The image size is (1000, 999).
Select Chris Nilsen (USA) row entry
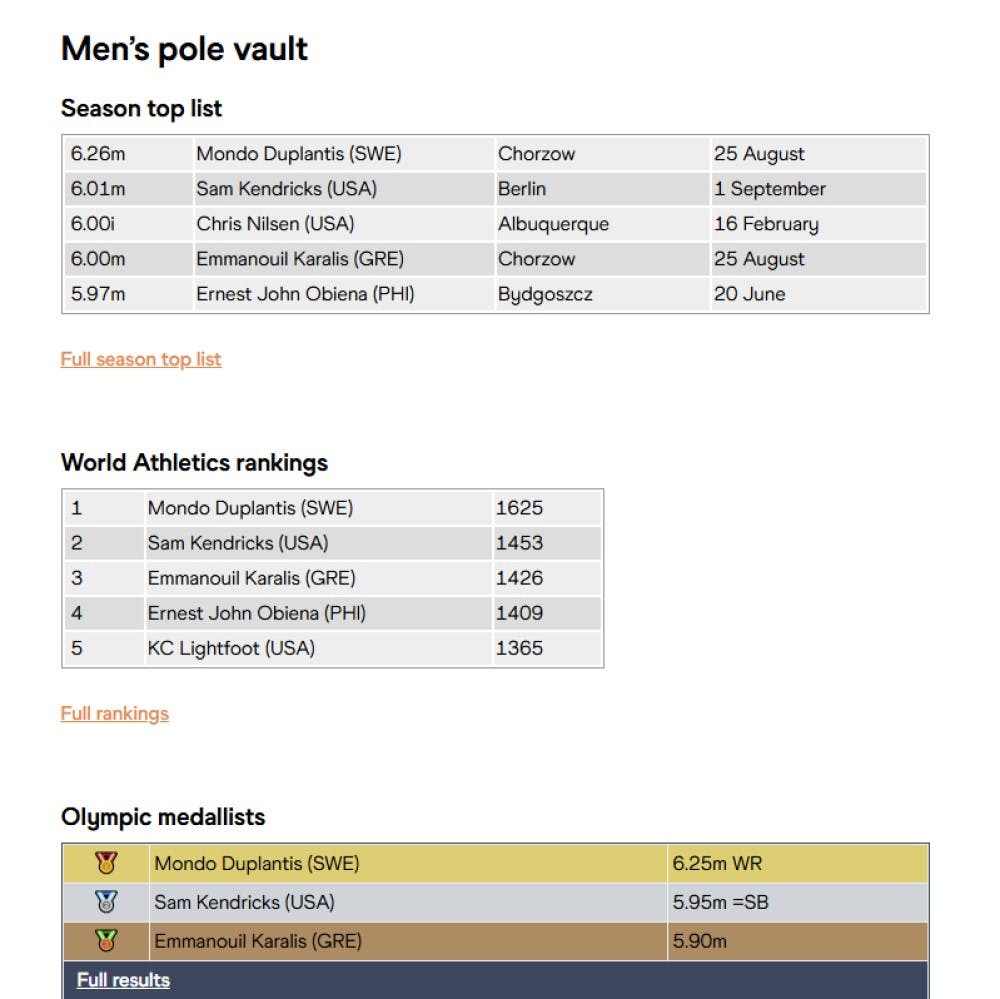click(x=275, y=224)
